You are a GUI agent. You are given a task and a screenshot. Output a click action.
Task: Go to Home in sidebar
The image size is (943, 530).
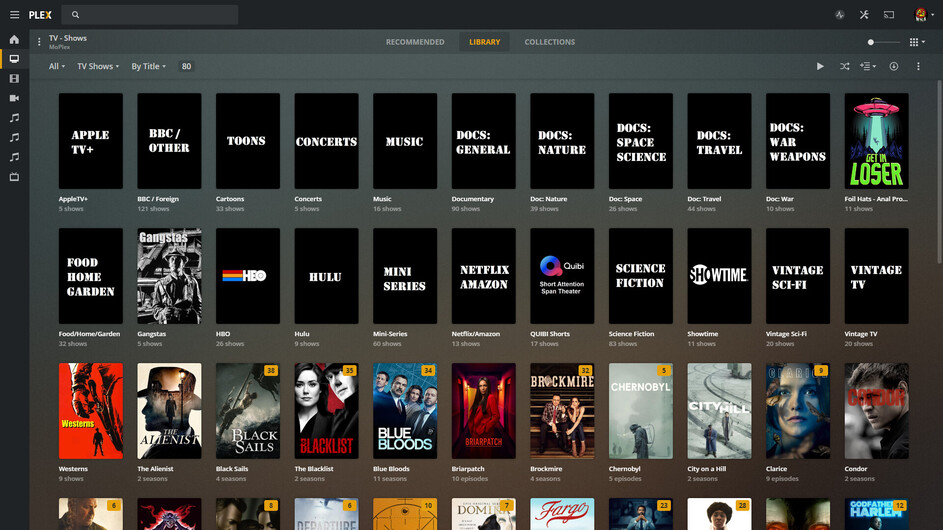pos(14,40)
